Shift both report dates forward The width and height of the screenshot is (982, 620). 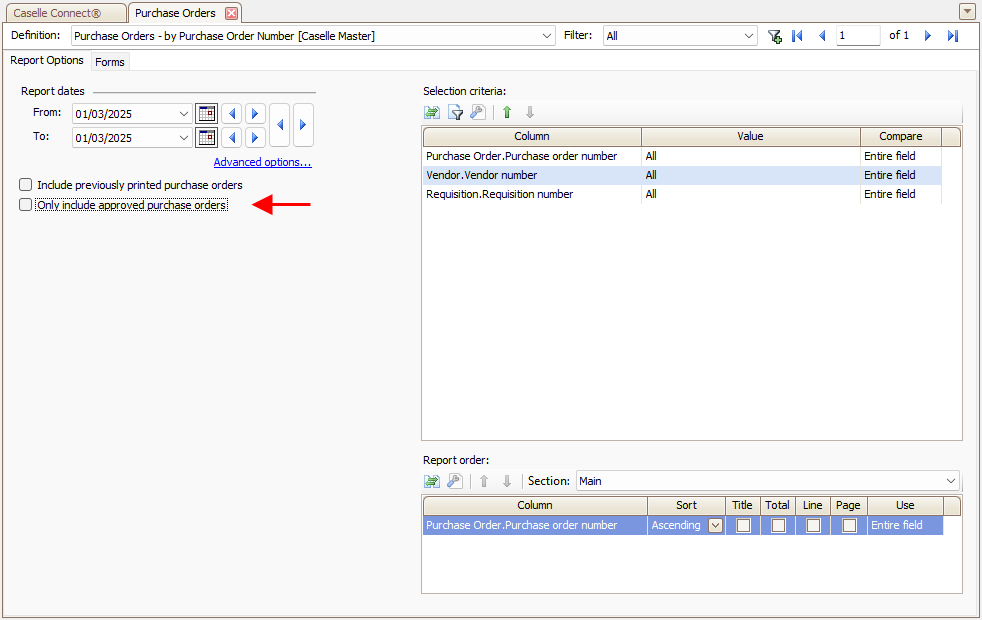[x=303, y=125]
